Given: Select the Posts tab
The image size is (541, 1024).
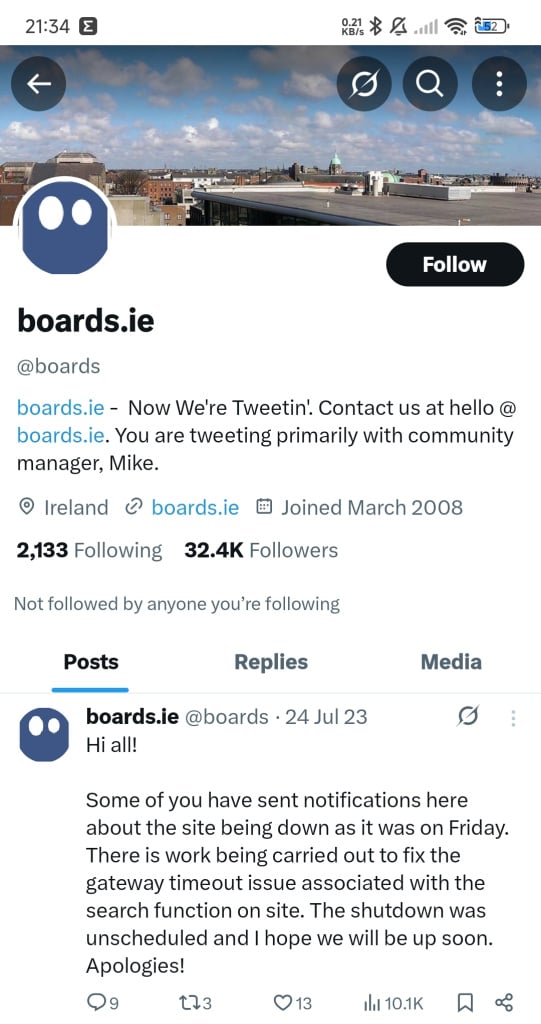Looking at the screenshot, I should pyautogui.click(x=91, y=662).
